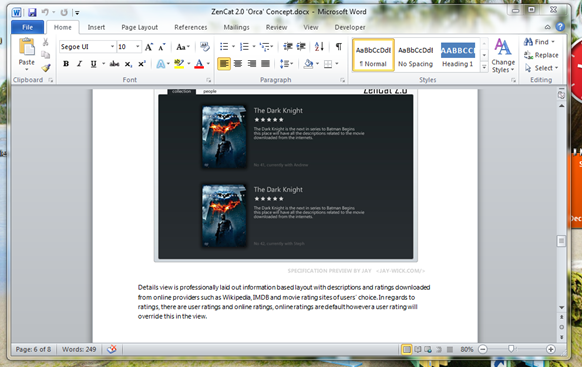Toggle center text alignment
Viewport: 582px width, 367px height.
(x=238, y=64)
